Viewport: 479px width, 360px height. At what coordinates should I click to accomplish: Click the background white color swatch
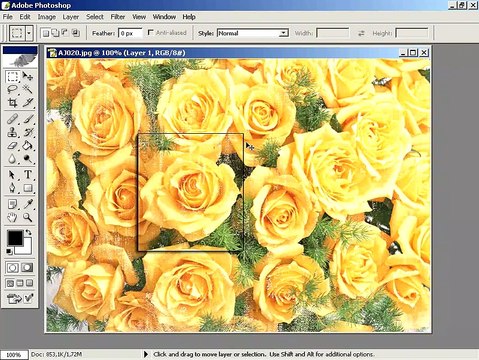26,248
